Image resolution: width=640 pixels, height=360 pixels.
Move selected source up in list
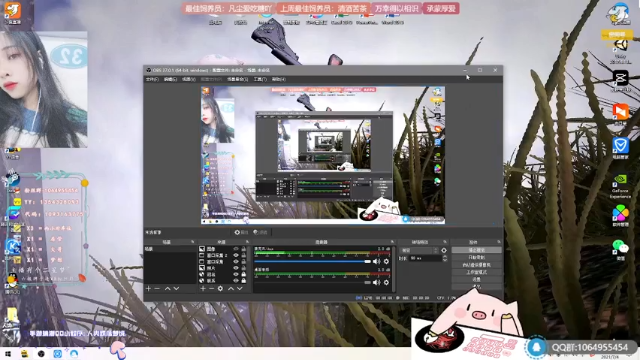231,289
